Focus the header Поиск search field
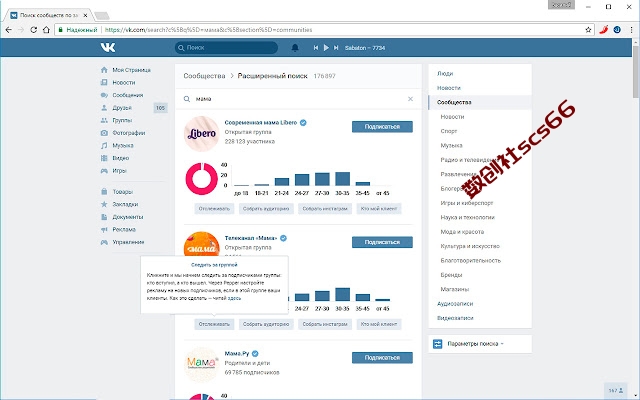The image size is (640, 400). pos(227,48)
